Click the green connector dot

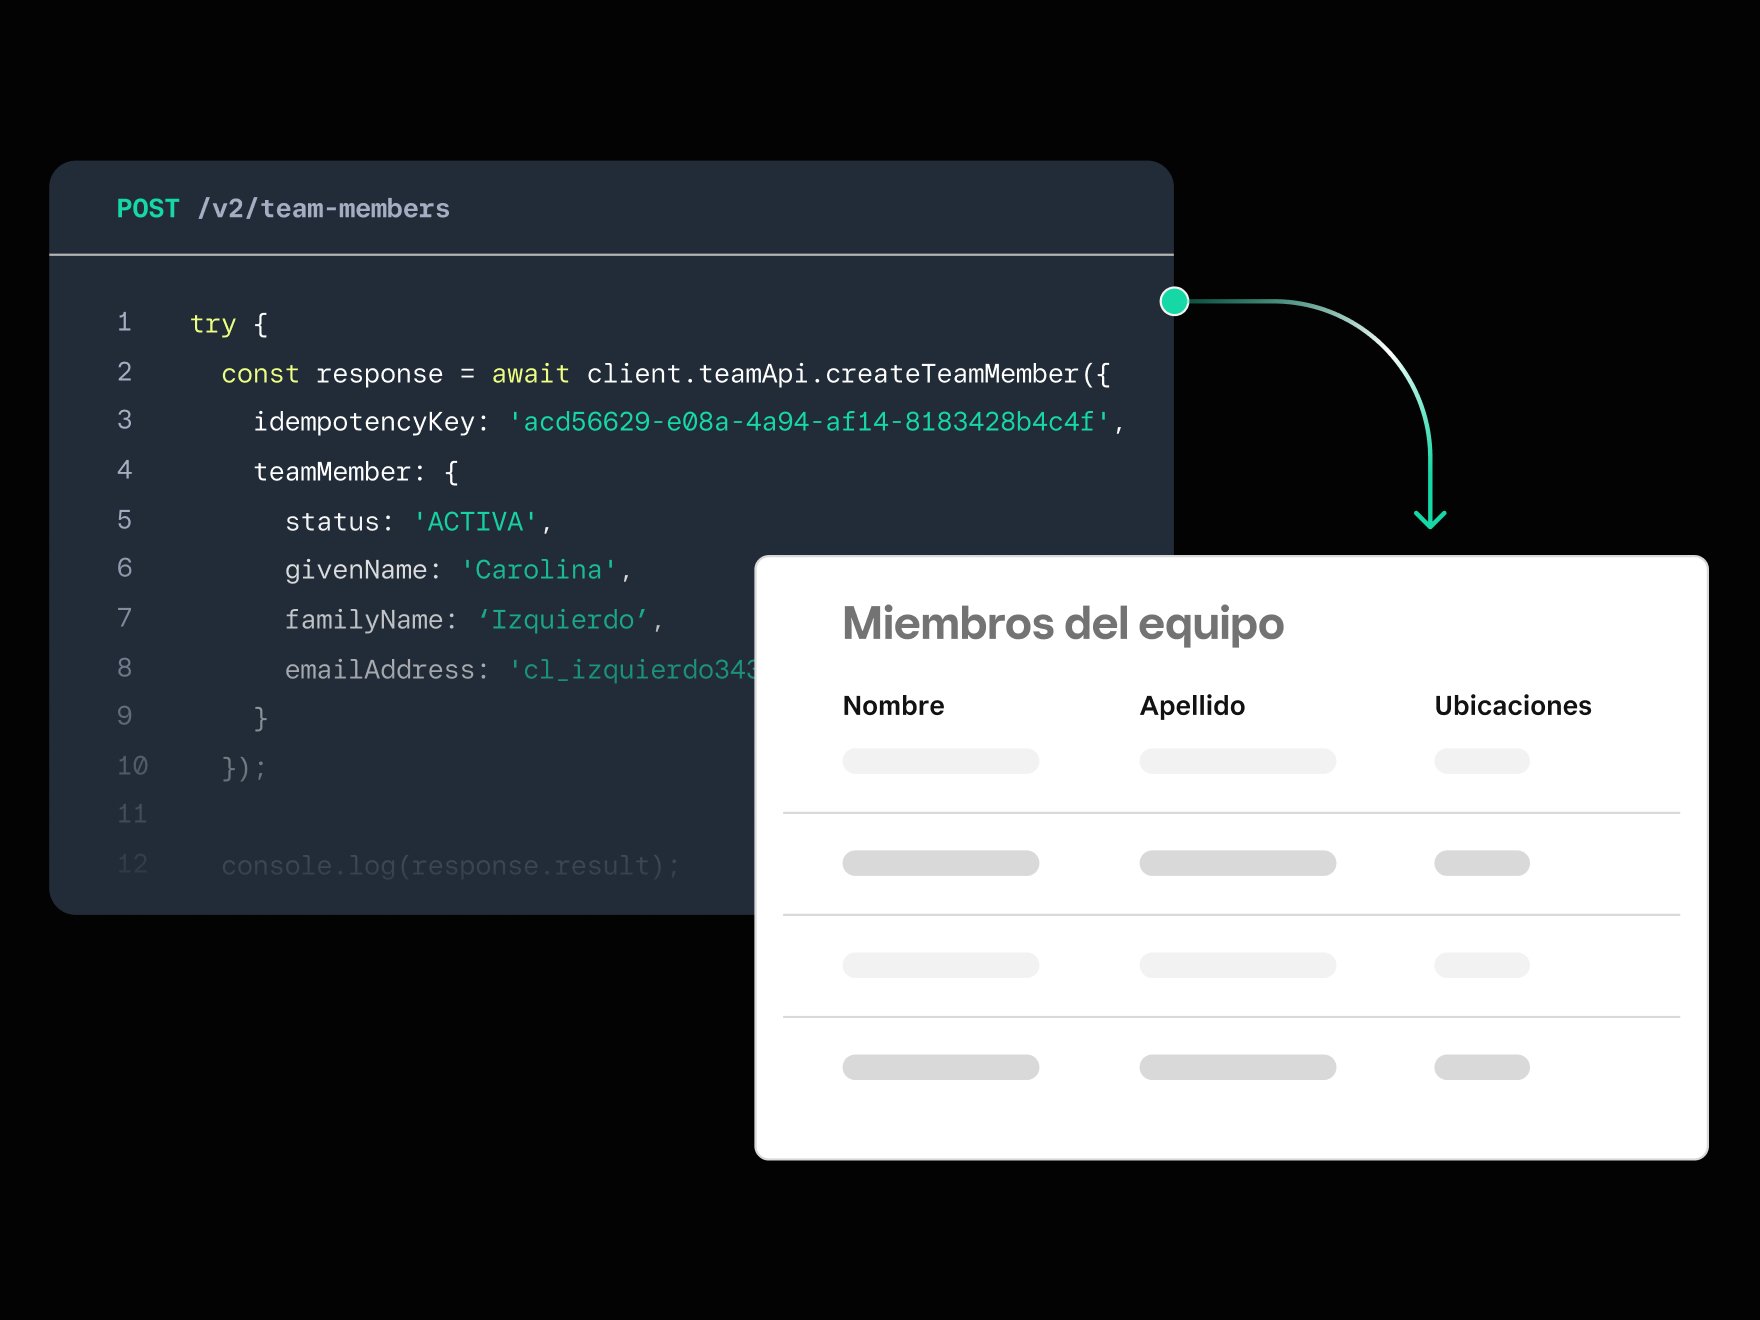(1174, 301)
